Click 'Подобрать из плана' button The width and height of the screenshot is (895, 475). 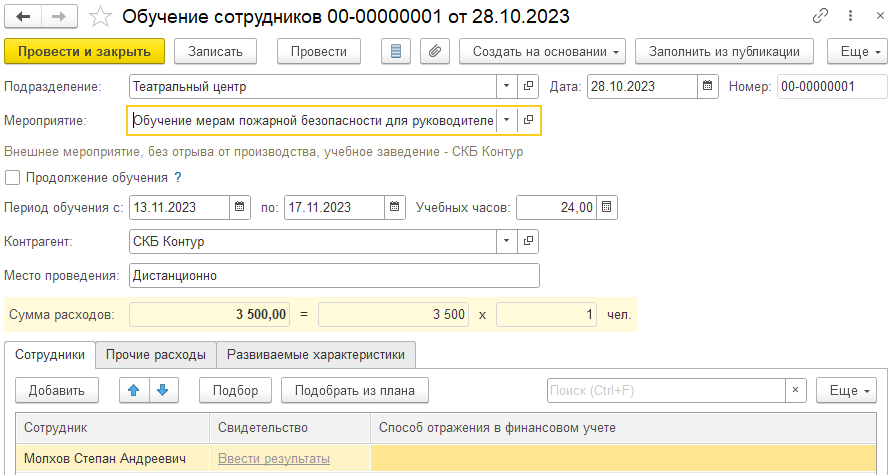click(x=355, y=390)
